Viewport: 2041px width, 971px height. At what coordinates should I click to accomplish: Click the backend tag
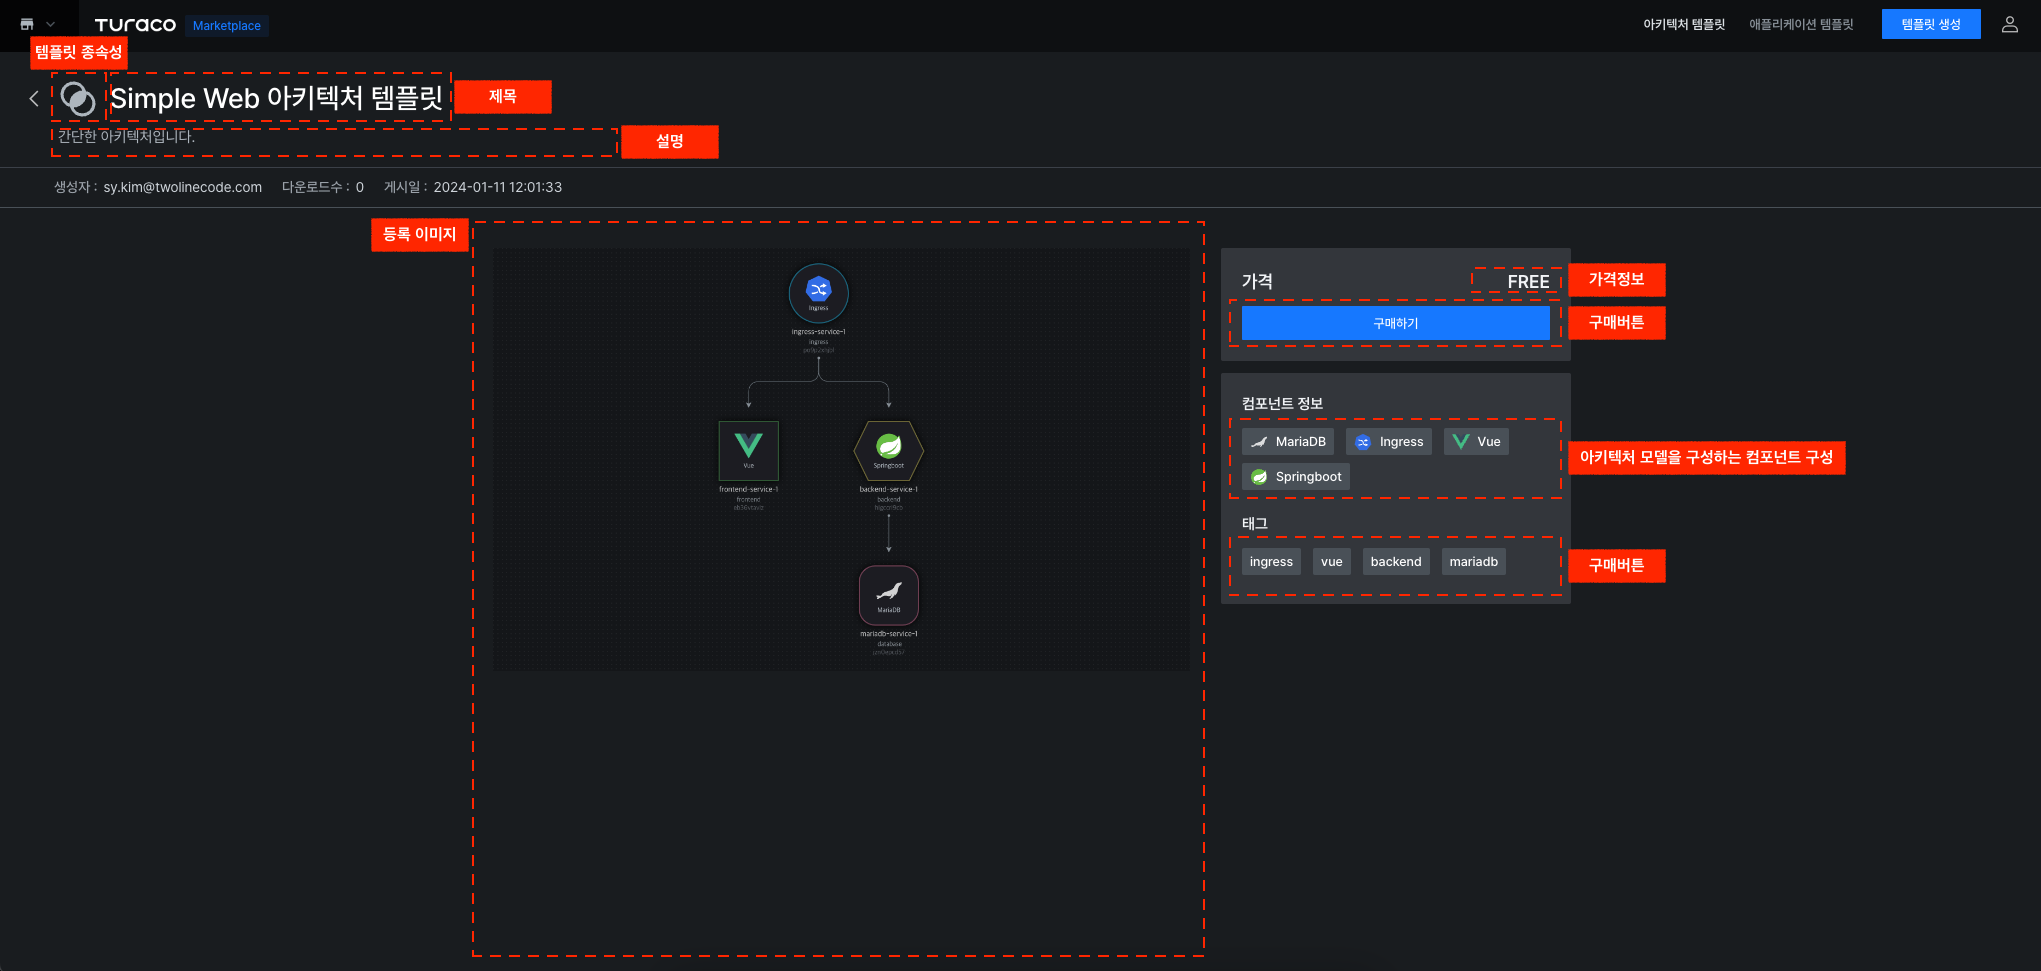(x=1396, y=562)
